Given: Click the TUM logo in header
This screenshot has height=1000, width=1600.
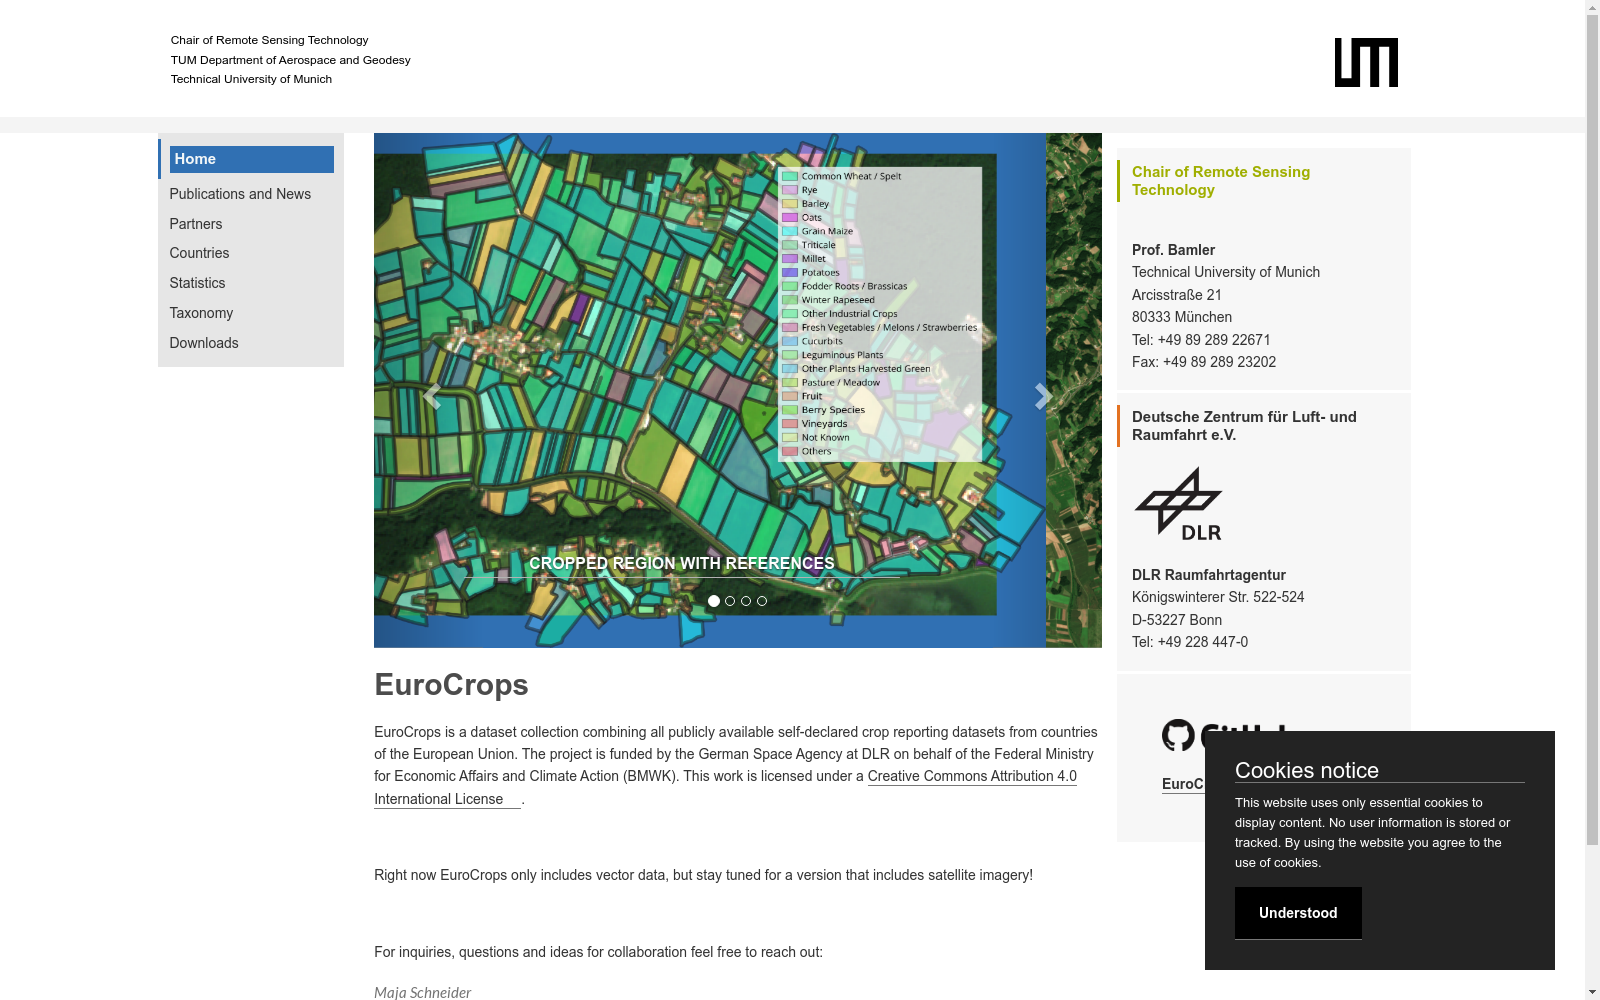Looking at the screenshot, I should (x=1366, y=63).
